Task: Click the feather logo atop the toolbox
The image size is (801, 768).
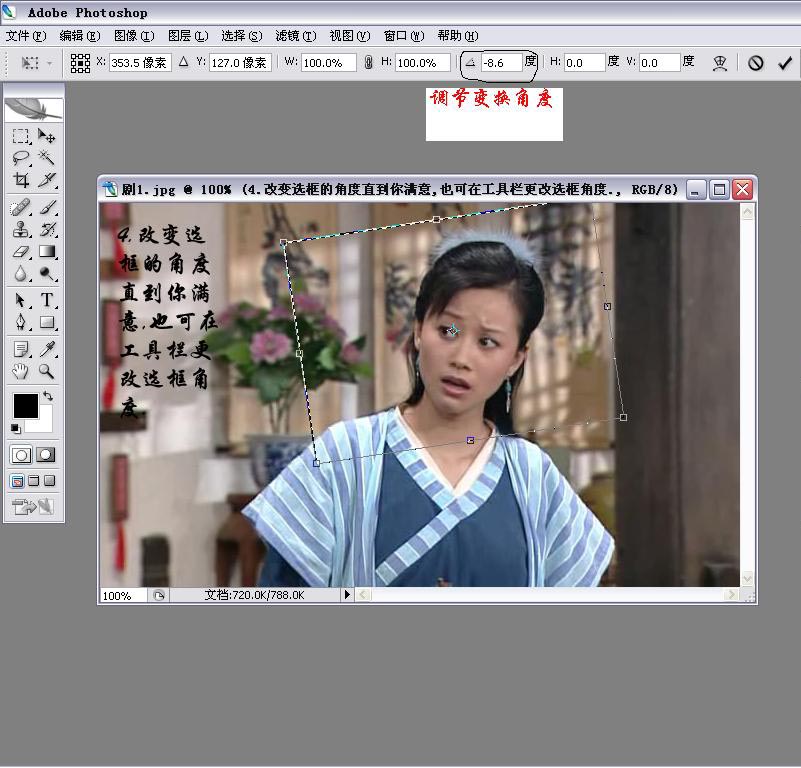Action: tap(34, 109)
